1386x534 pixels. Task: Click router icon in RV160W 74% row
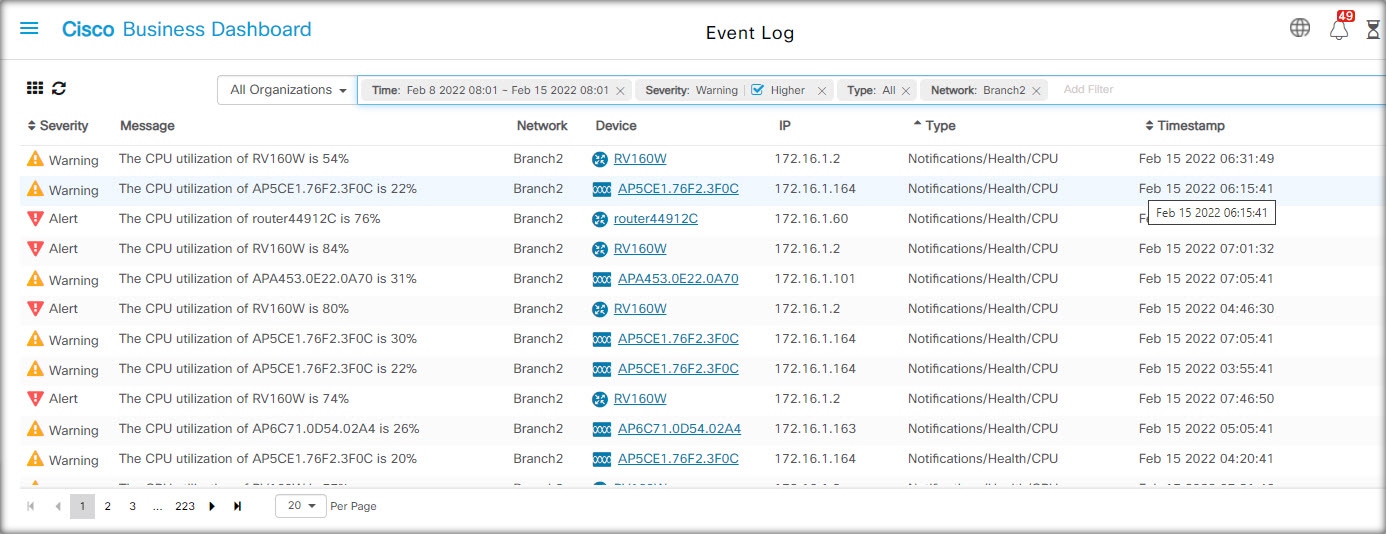pyautogui.click(x=600, y=399)
